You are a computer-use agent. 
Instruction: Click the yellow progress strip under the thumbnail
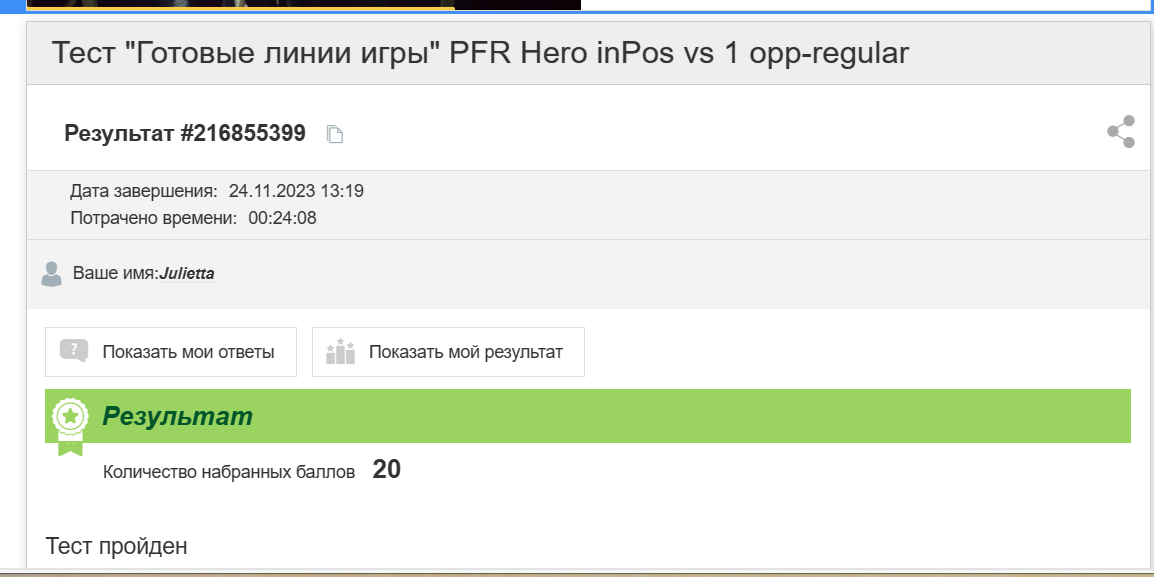coord(241,8)
